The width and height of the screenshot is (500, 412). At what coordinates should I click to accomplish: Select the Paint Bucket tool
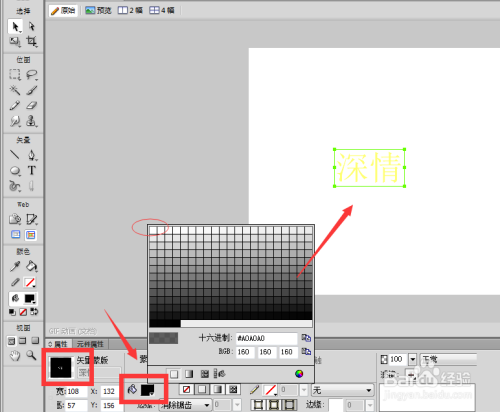point(32,266)
